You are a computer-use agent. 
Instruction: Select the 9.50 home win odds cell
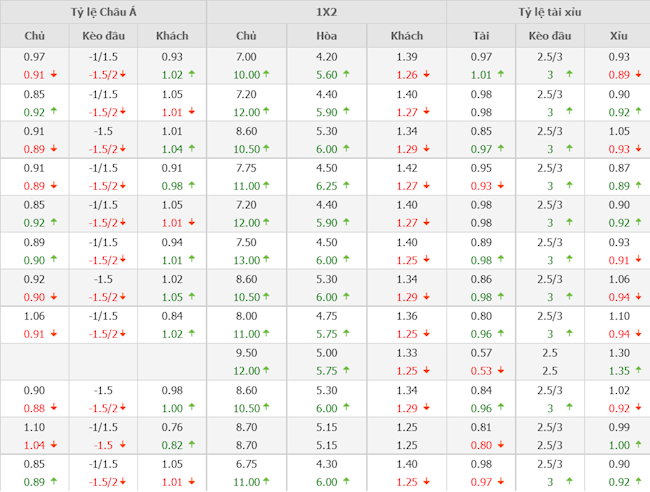click(x=246, y=353)
